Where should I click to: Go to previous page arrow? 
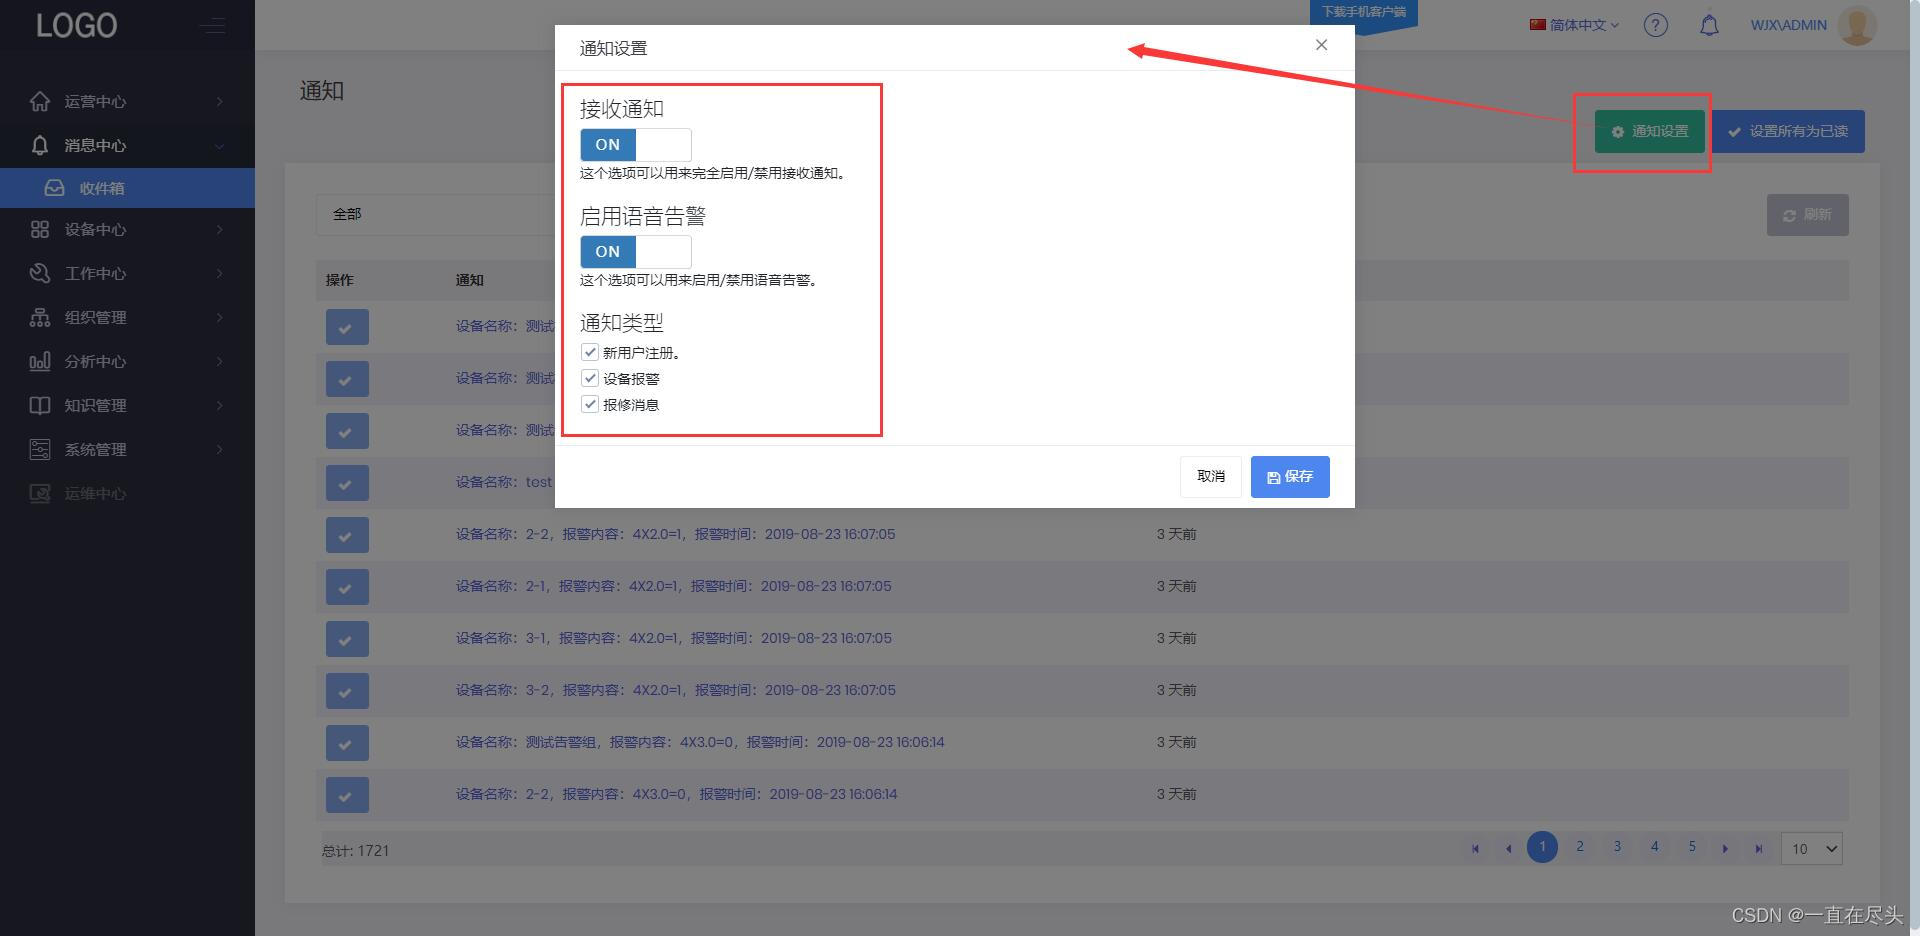[1508, 849]
